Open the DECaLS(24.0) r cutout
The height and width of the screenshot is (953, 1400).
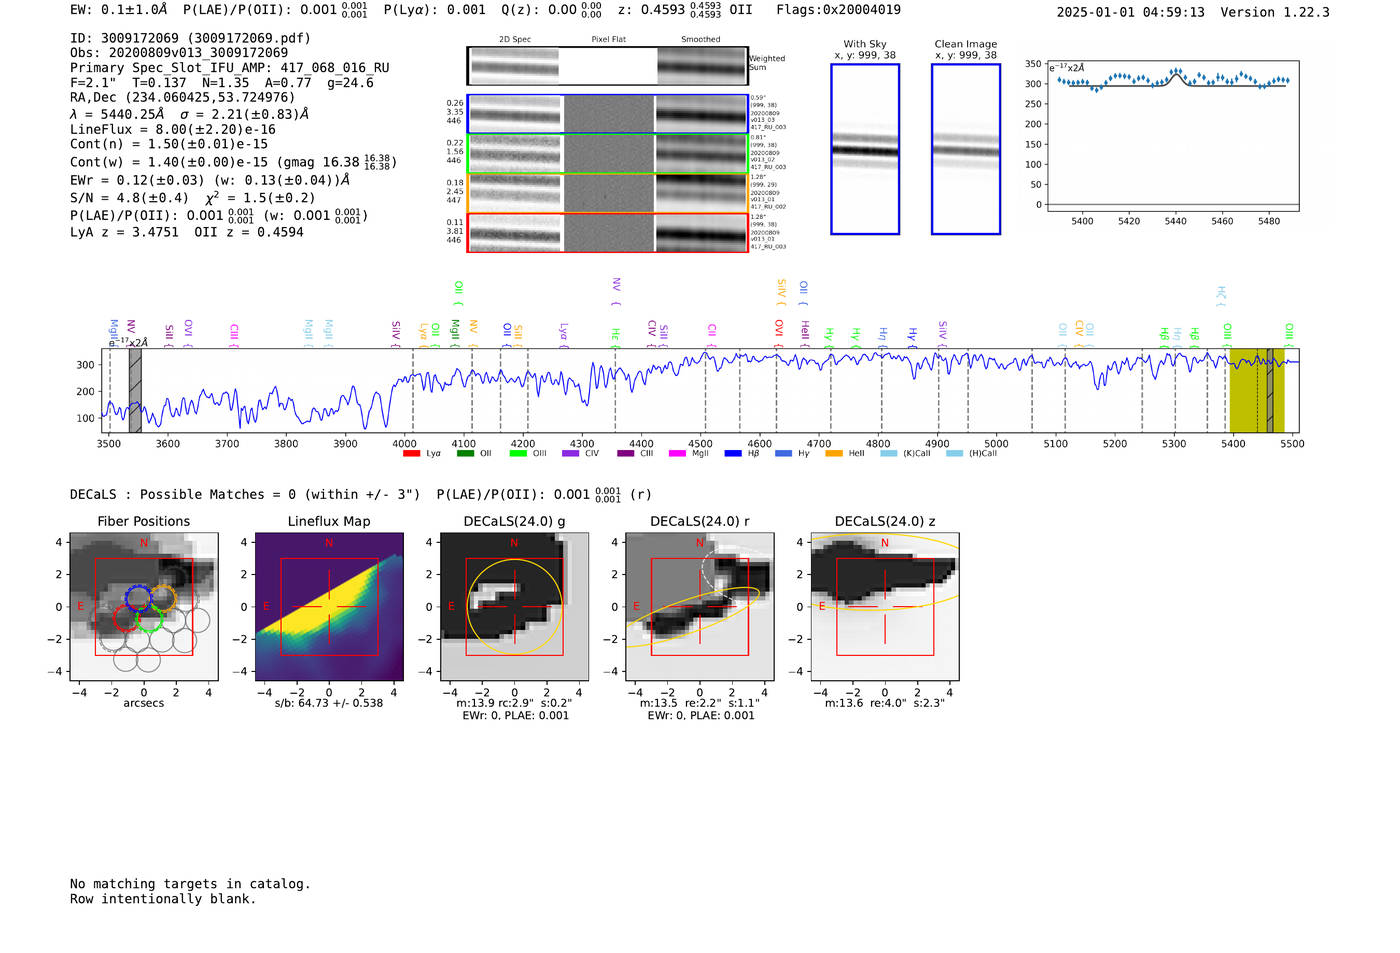click(x=699, y=607)
